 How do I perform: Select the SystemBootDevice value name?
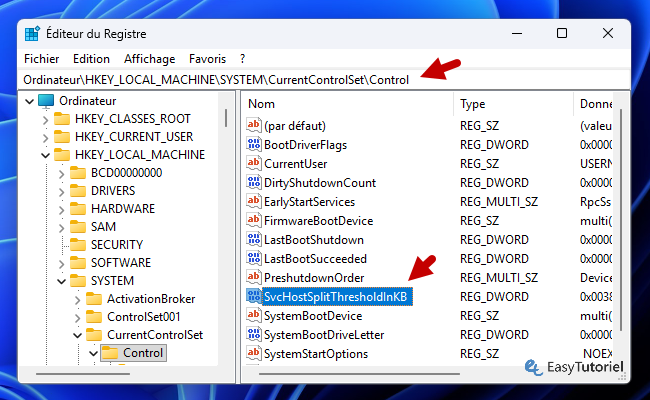(313, 316)
